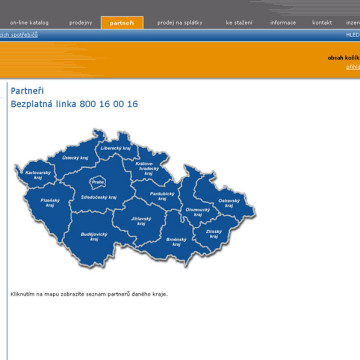The width and height of the screenshot is (360, 360).
Task: Select Karlovarský kraj on the map
Action: point(38,175)
